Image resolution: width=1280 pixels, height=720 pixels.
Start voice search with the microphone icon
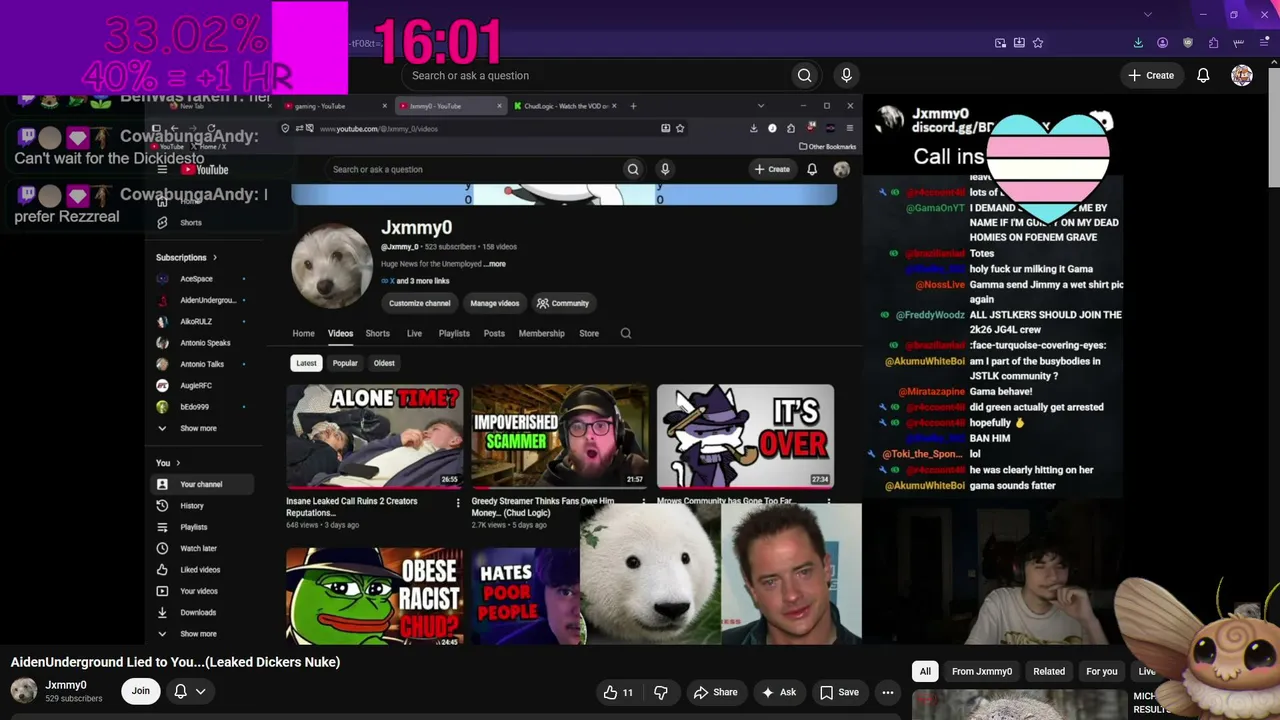(846, 76)
